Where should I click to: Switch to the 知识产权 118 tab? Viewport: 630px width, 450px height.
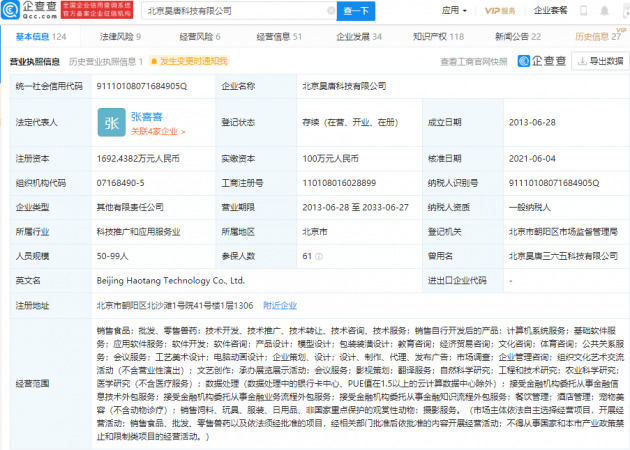click(438, 37)
